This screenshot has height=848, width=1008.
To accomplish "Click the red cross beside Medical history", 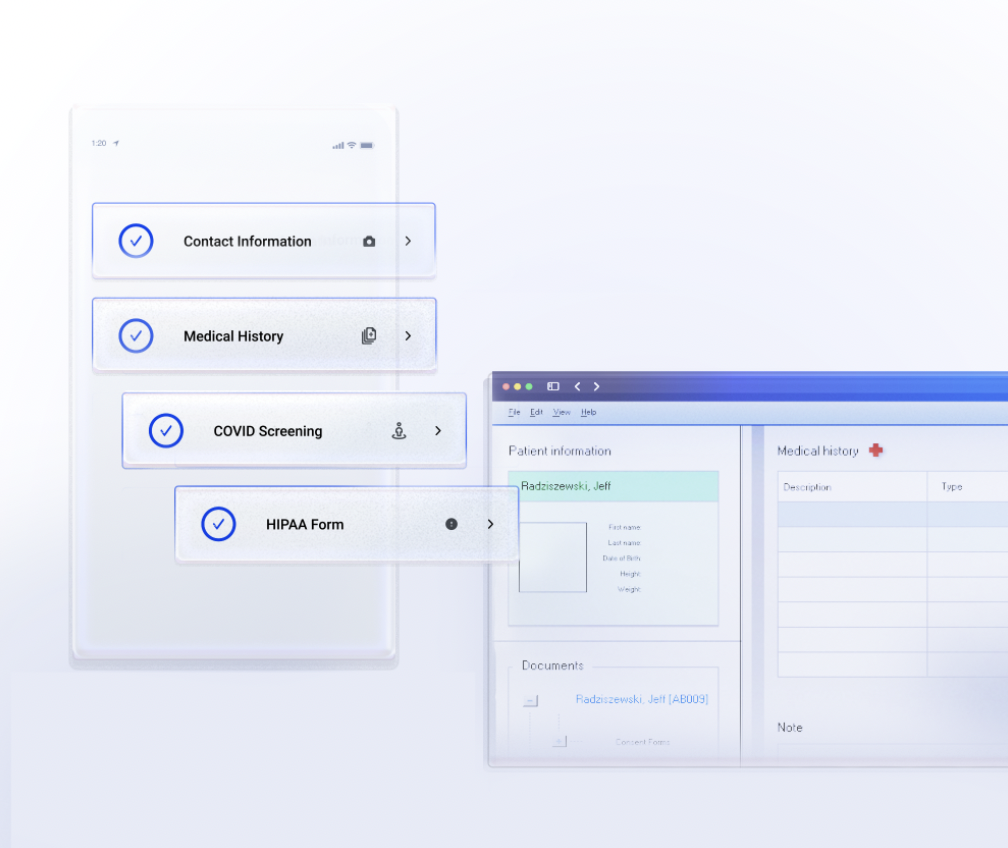I will point(876,450).
